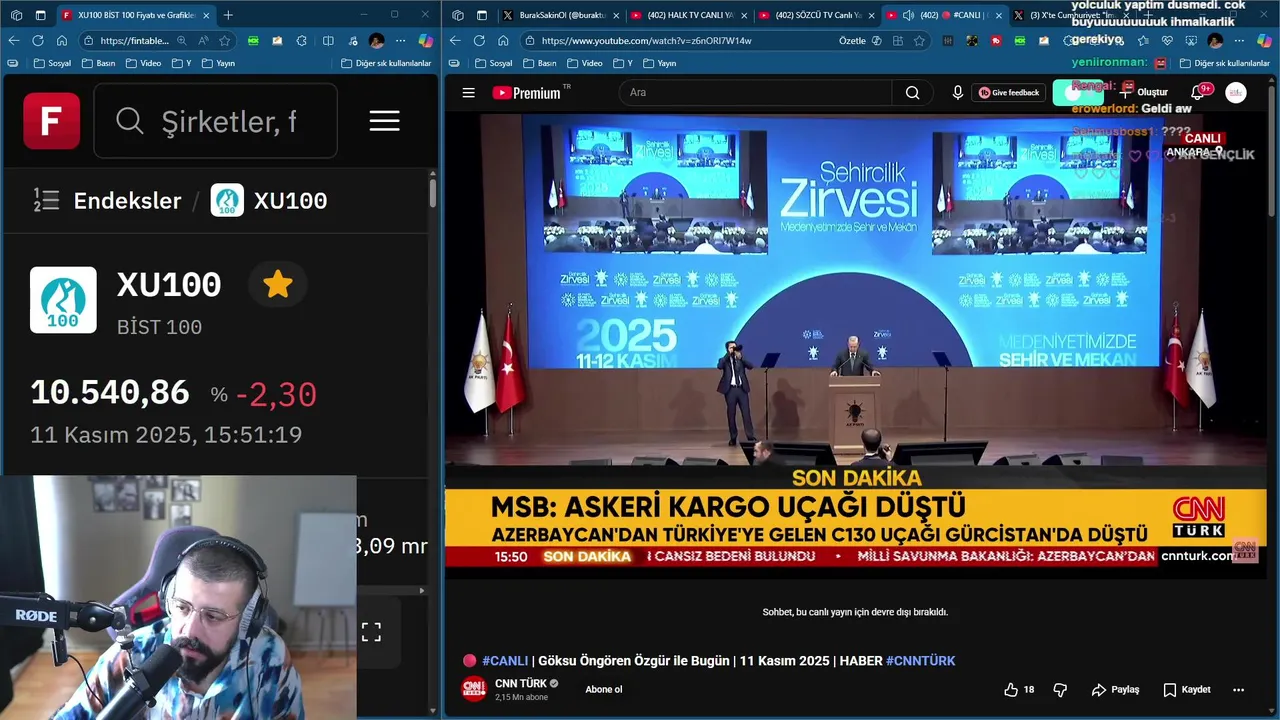Open Basın bookmarks folder in Fintables window

(x=98, y=63)
